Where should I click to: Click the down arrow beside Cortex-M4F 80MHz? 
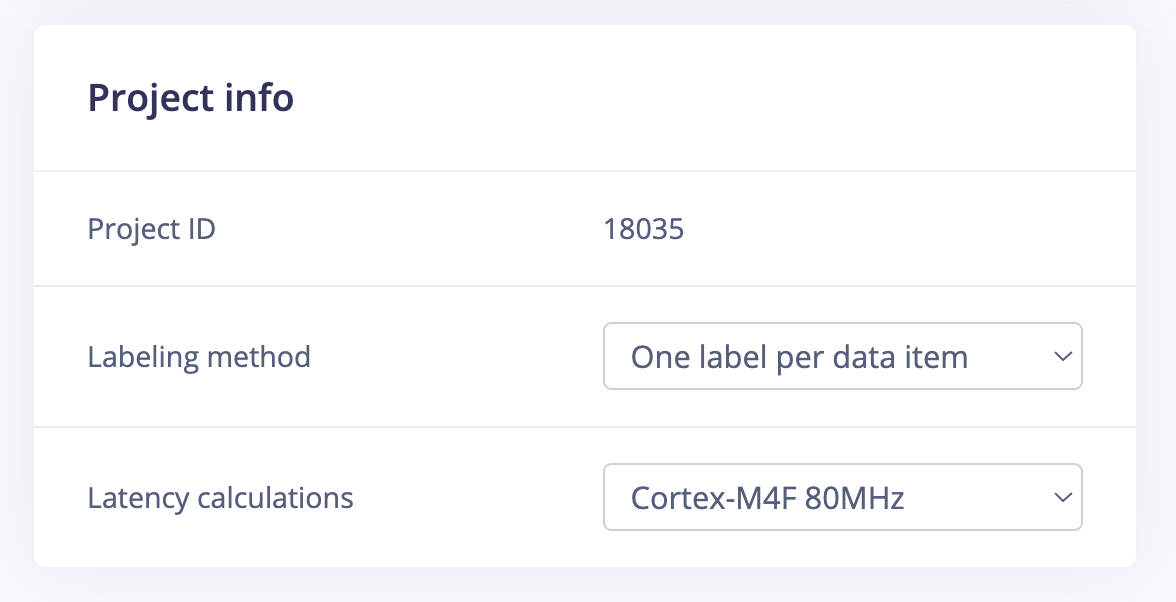pyautogui.click(x=1063, y=497)
